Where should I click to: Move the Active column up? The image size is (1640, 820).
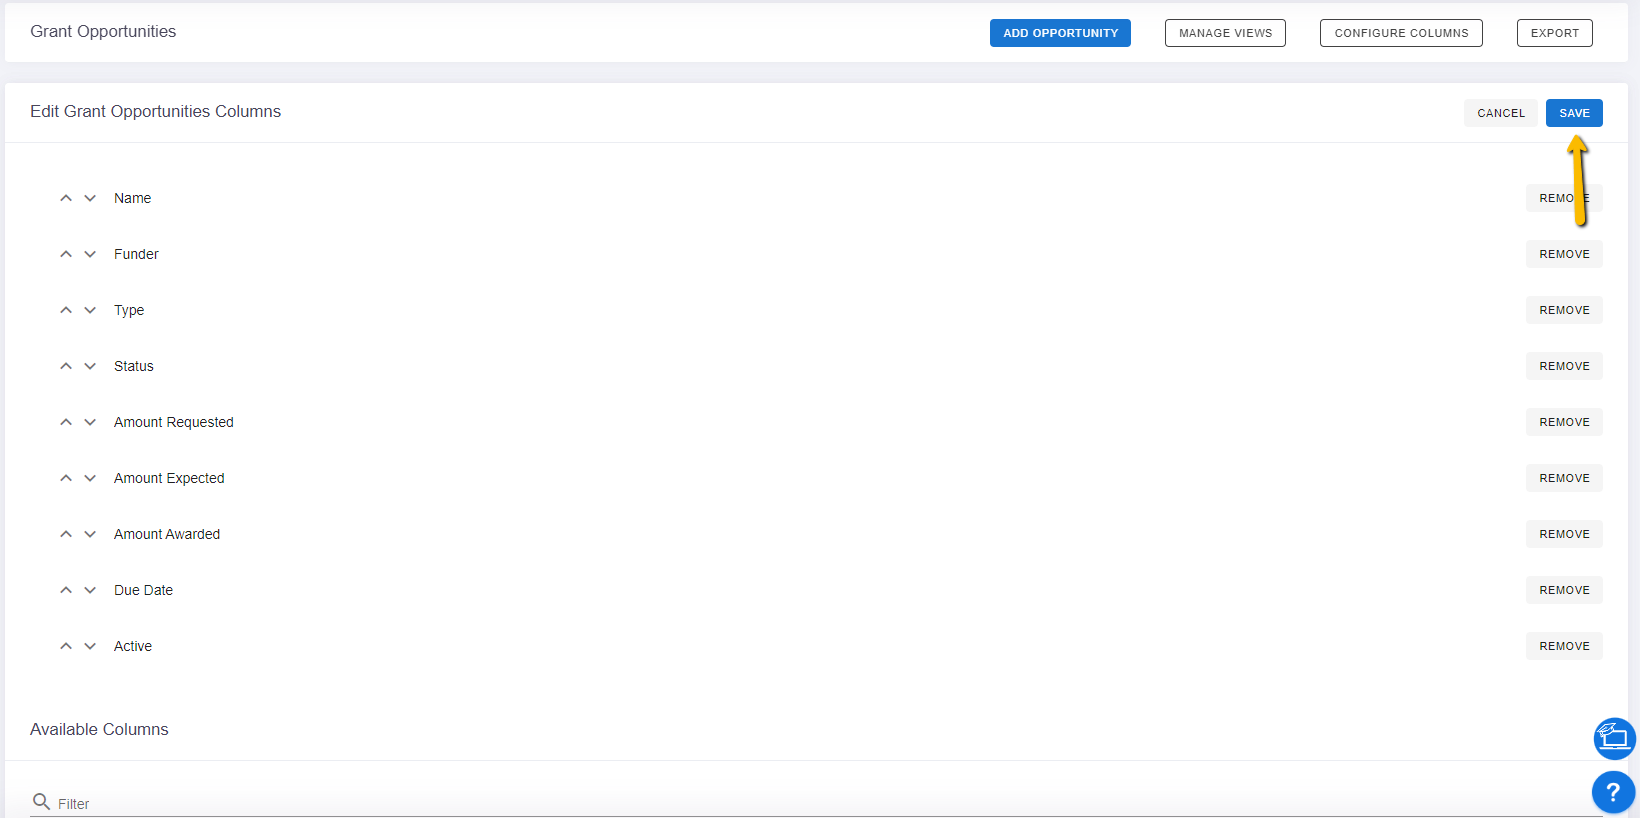click(66, 646)
